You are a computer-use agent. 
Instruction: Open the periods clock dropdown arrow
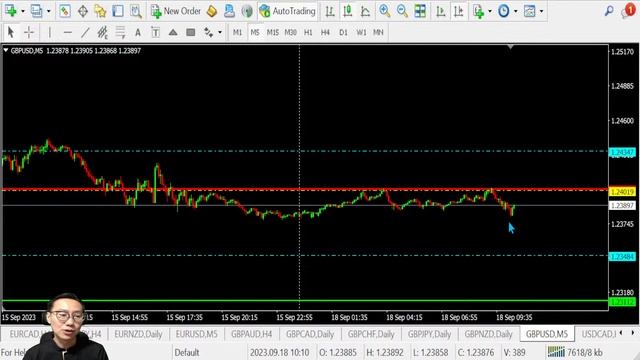[x=516, y=11]
